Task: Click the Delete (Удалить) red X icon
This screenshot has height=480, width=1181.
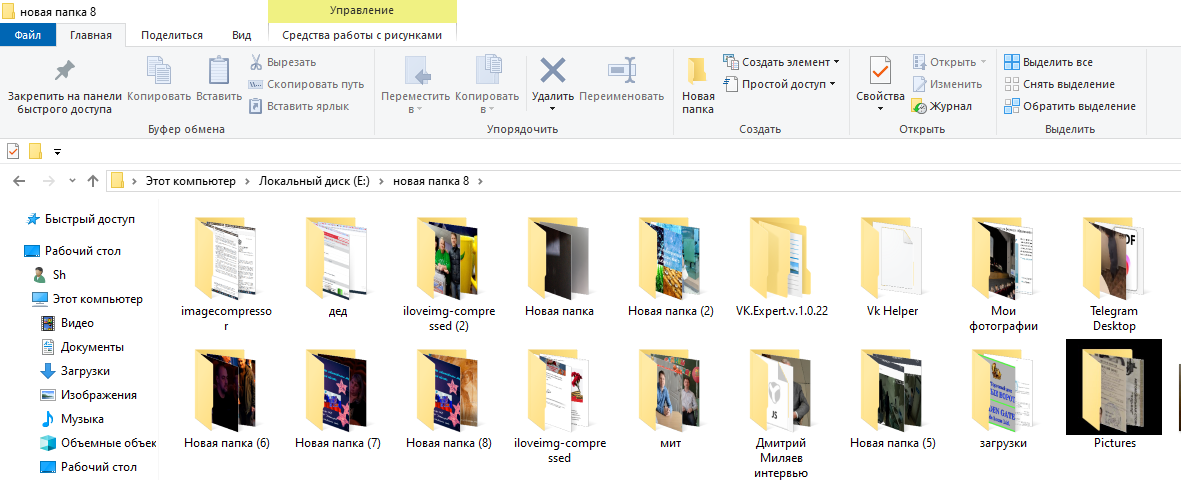Action: click(x=552, y=70)
